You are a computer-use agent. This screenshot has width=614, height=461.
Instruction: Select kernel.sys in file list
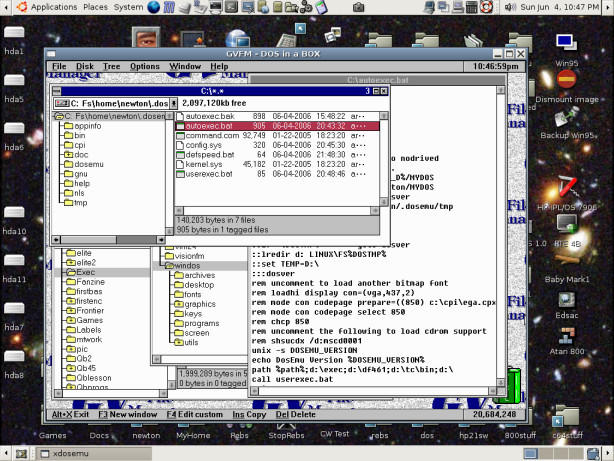(x=277, y=164)
